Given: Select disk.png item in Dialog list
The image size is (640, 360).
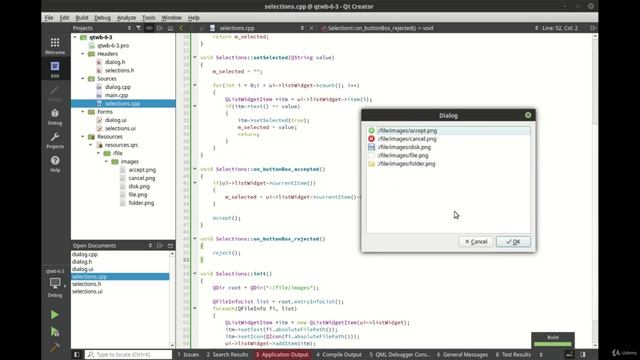Looking at the screenshot, I should [449, 147].
